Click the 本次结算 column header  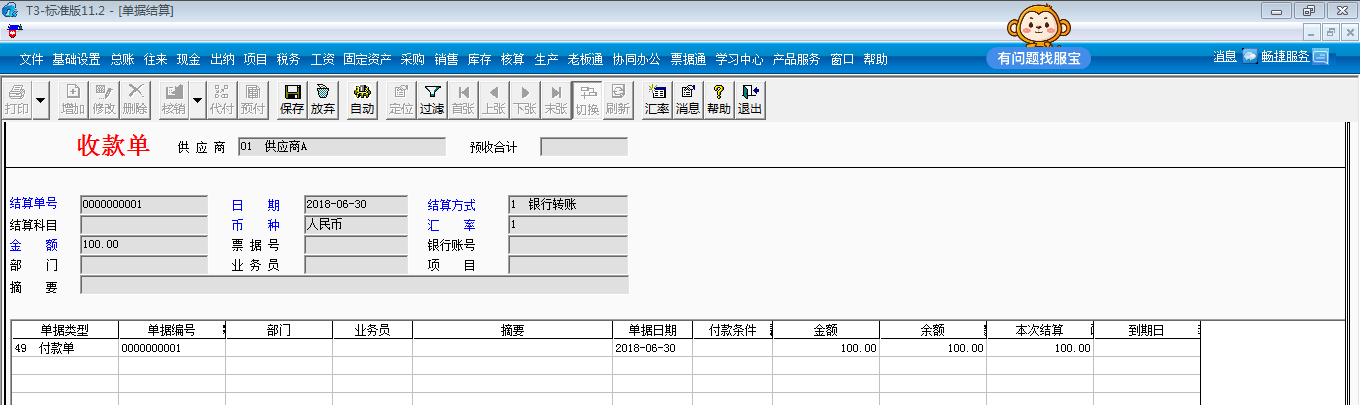coord(1039,330)
